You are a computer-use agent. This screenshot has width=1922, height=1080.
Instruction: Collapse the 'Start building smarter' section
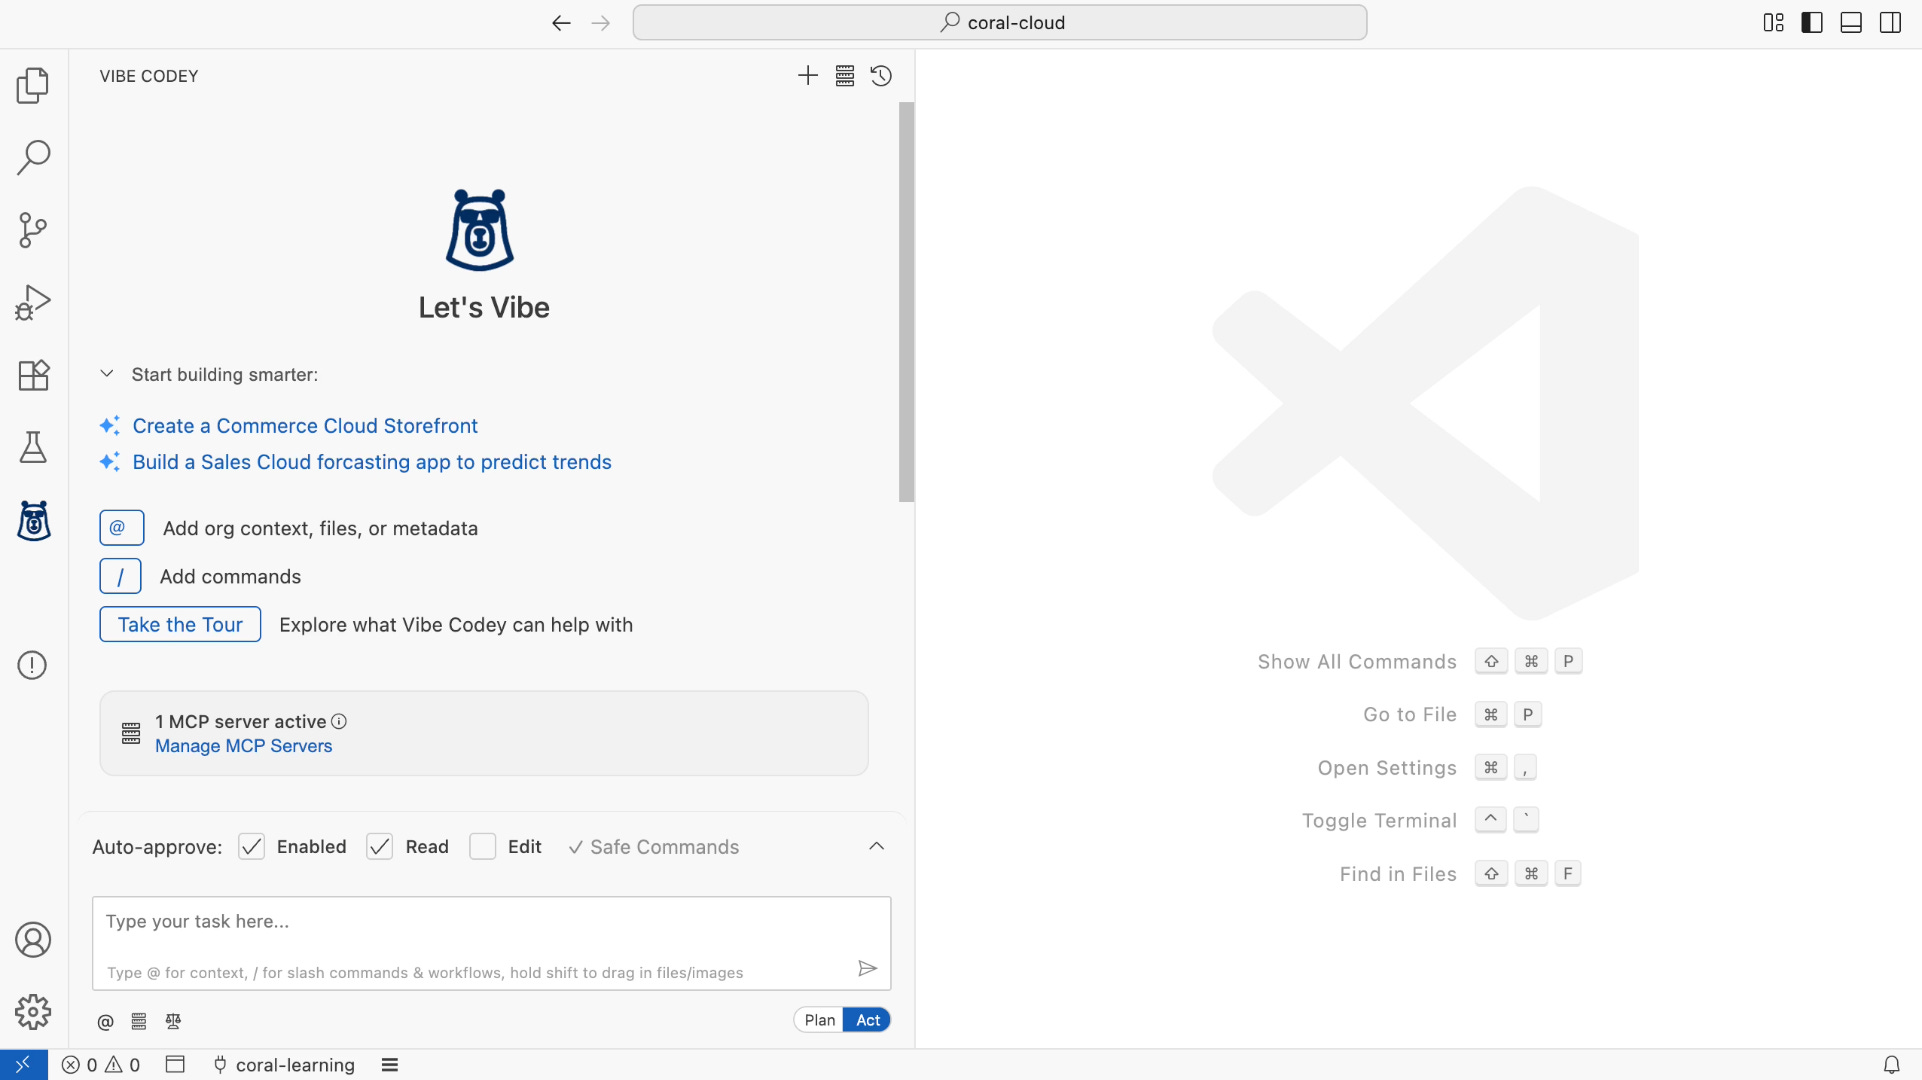point(107,374)
